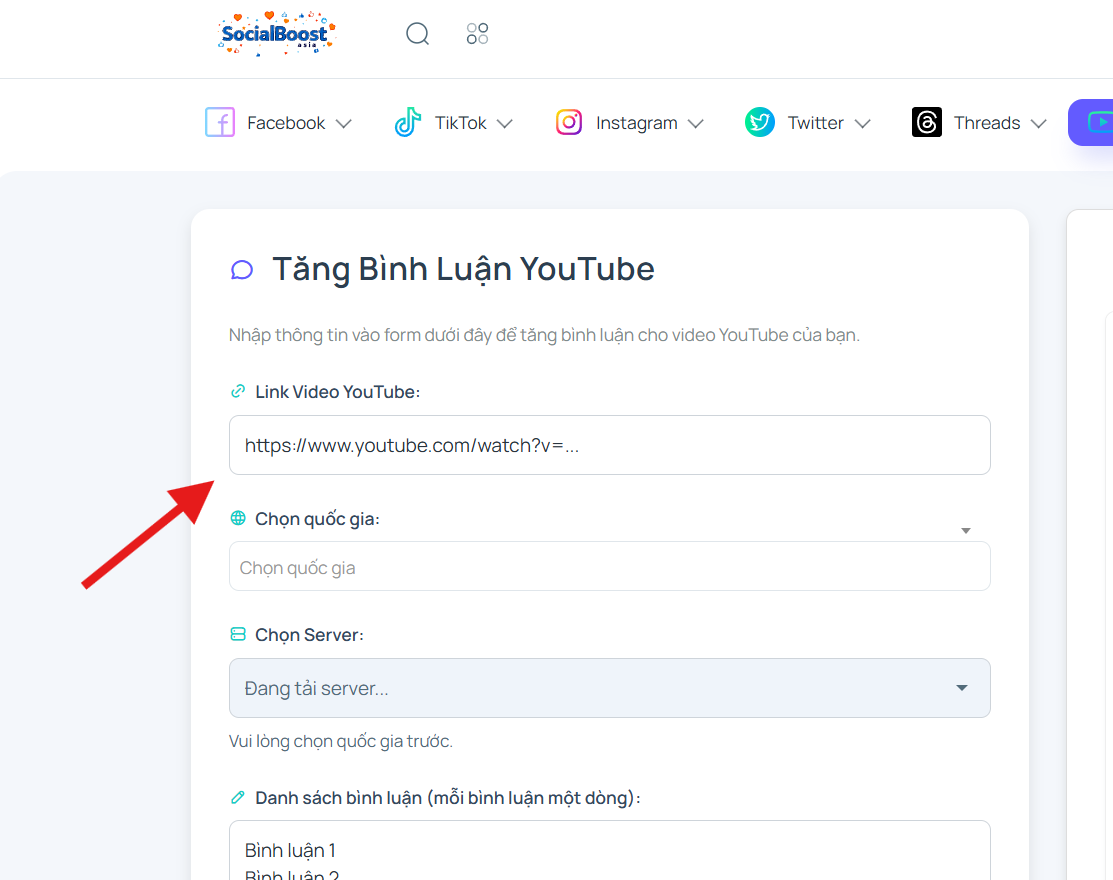Open the Facebook menu item
The image size is (1113, 880).
[278, 123]
